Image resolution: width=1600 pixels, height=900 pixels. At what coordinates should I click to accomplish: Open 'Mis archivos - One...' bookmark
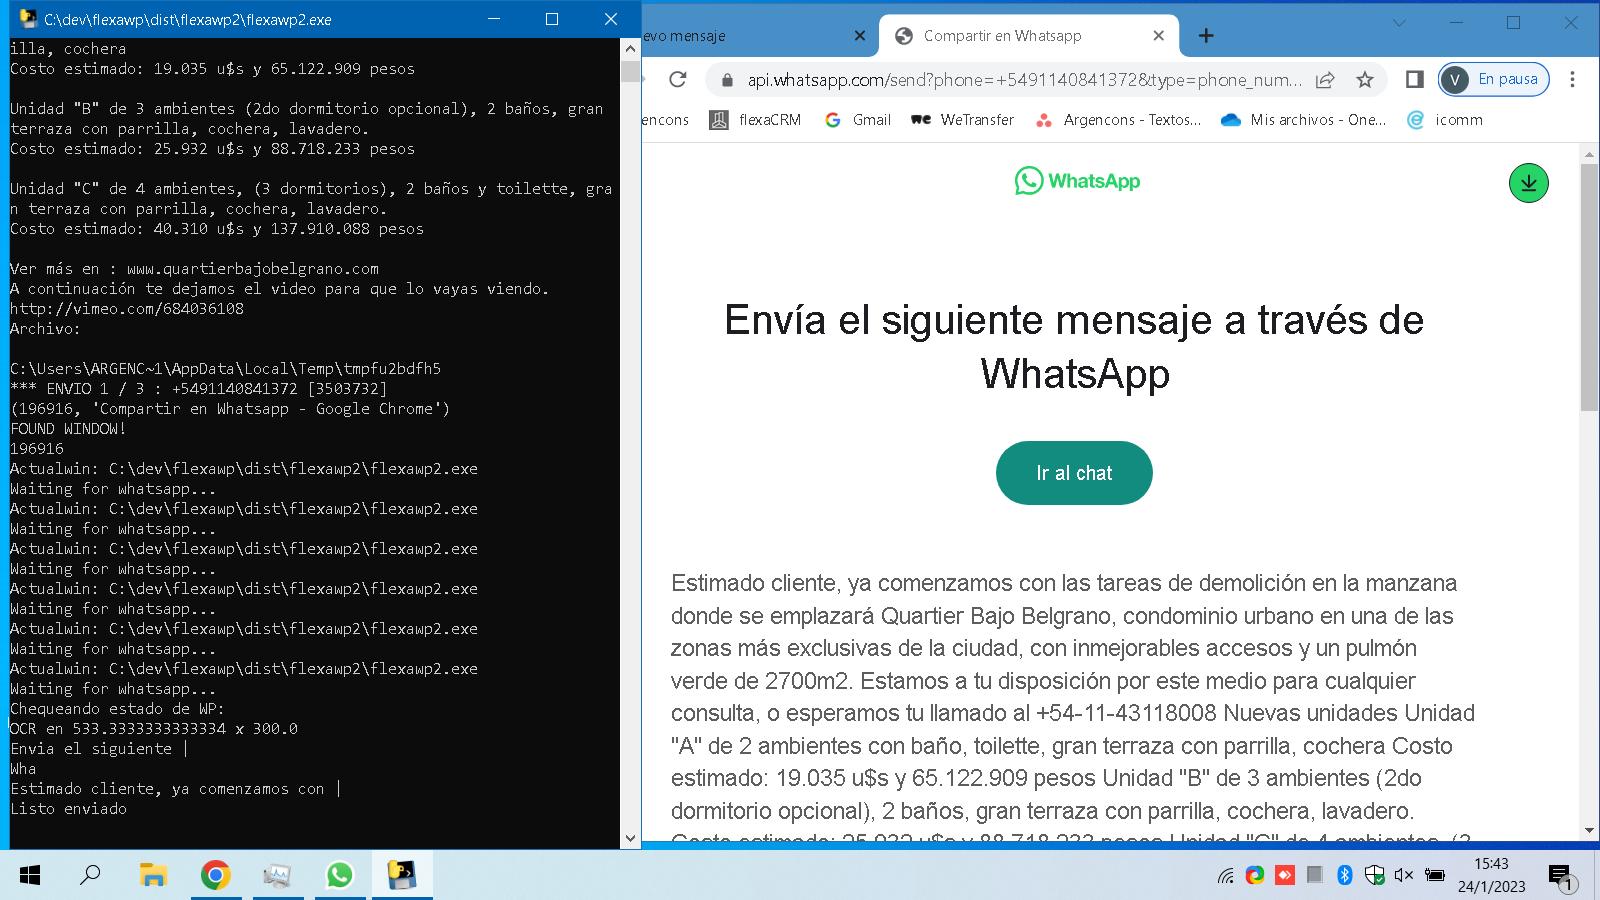click(x=1304, y=120)
